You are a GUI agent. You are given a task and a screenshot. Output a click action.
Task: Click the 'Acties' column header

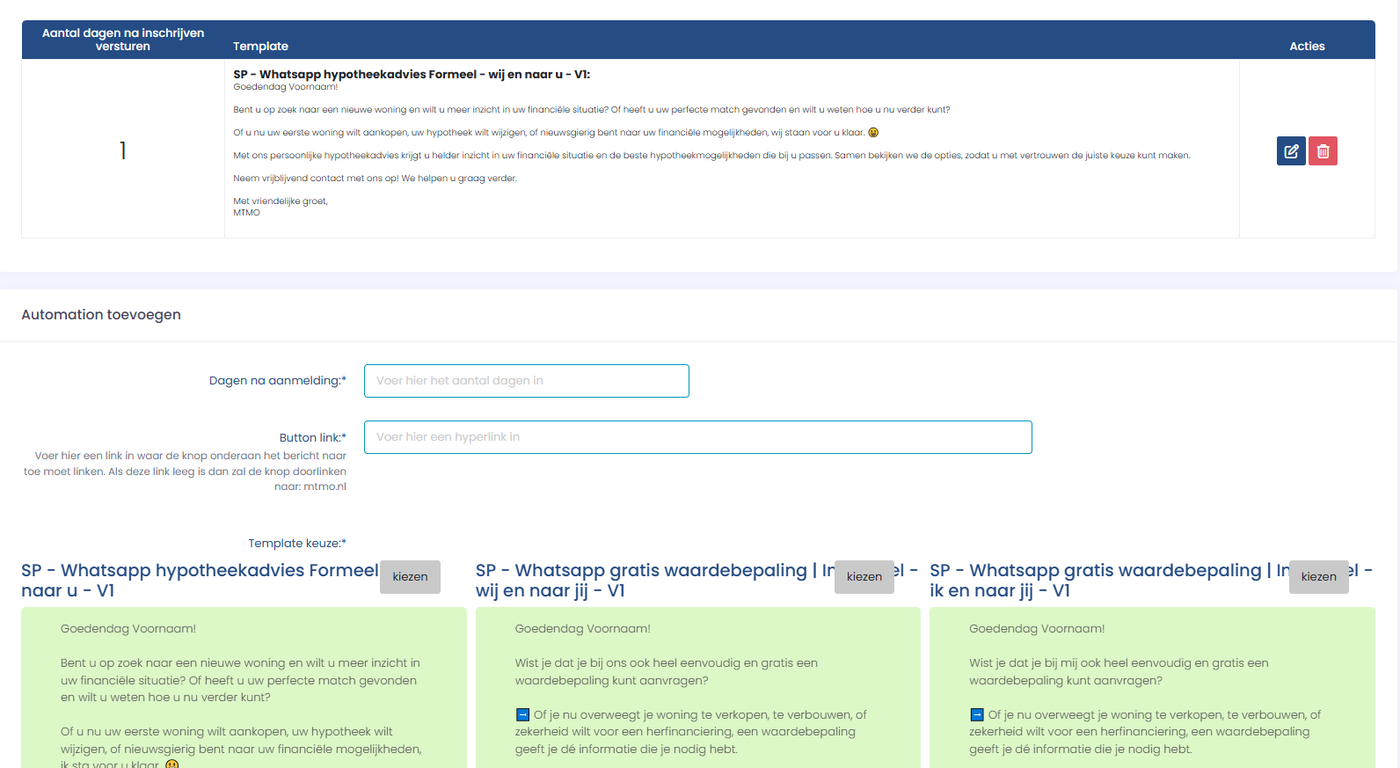point(1307,46)
